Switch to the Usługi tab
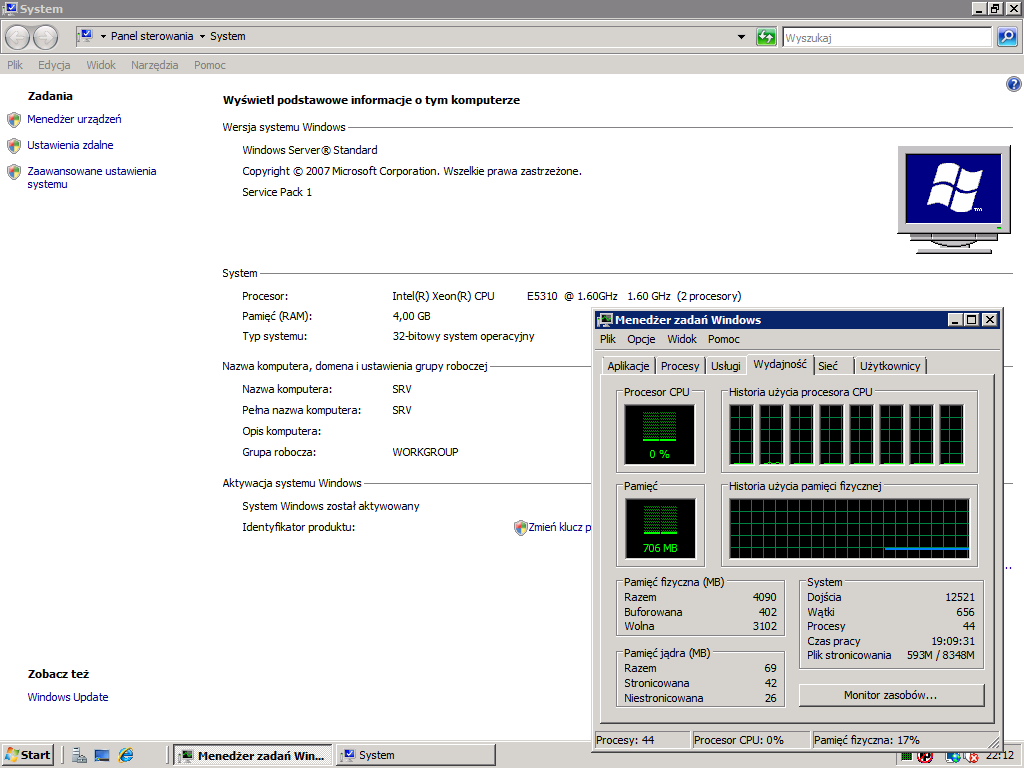The image size is (1024, 768). (726, 366)
